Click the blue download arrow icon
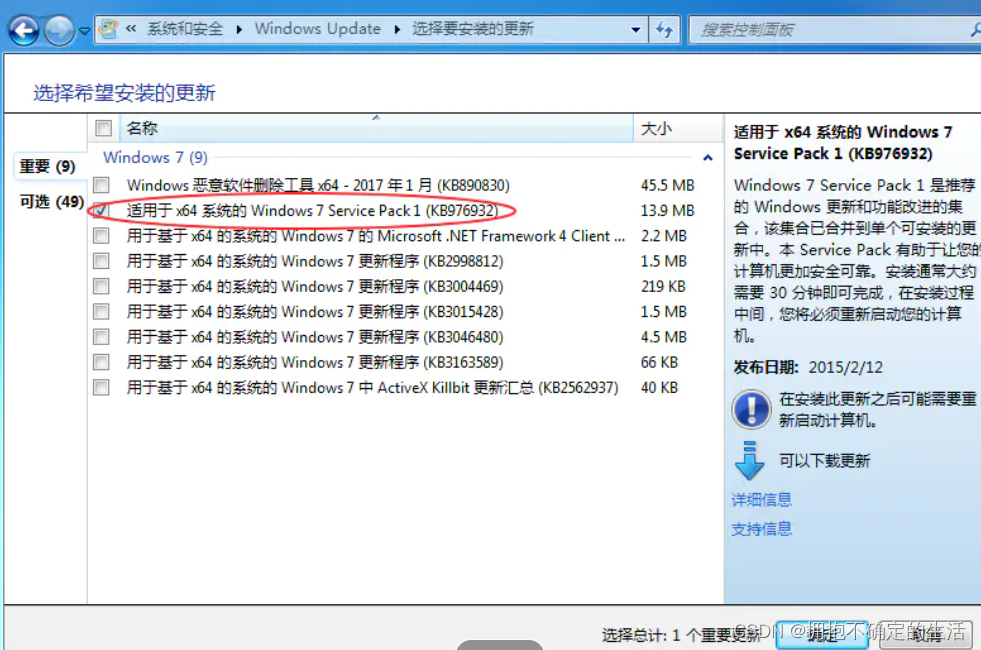Image resolution: width=981 pixels, height=650 pixels. click(x=750, y=460)
